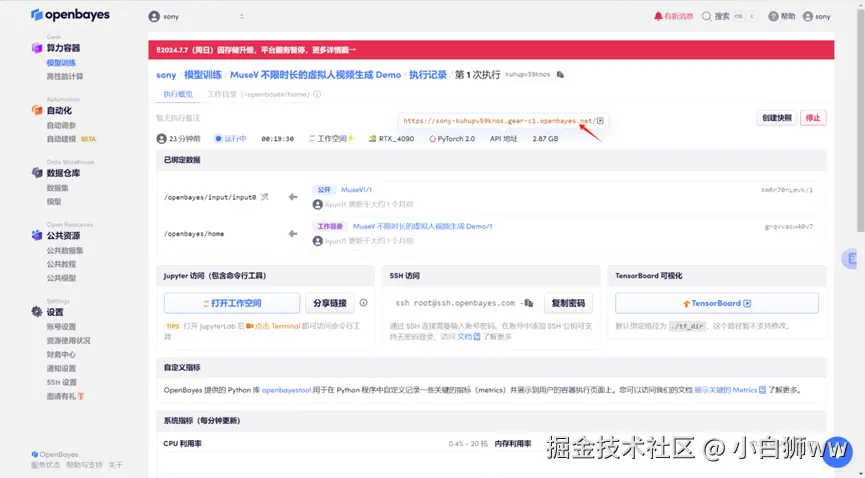Click the RTX_4090 resource label
Viewport: 865px width, 478px height.
(x=391, y=139)
